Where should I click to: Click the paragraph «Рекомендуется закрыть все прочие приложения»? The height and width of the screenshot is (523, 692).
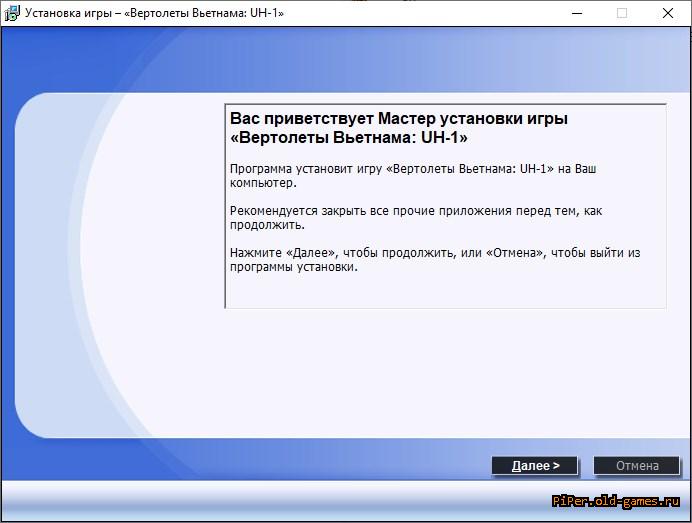pyautogui.click(x=415, y=211)
